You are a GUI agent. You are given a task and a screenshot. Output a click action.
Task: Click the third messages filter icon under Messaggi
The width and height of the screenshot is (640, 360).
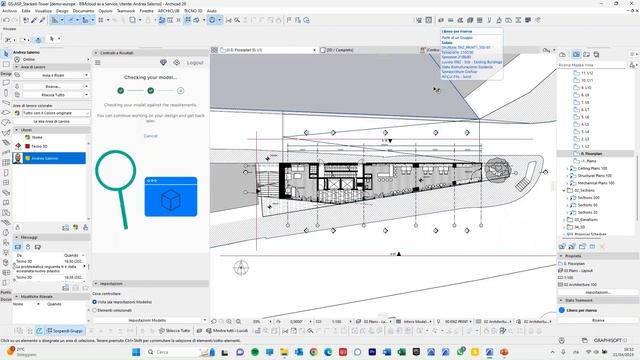coord(38,247)
